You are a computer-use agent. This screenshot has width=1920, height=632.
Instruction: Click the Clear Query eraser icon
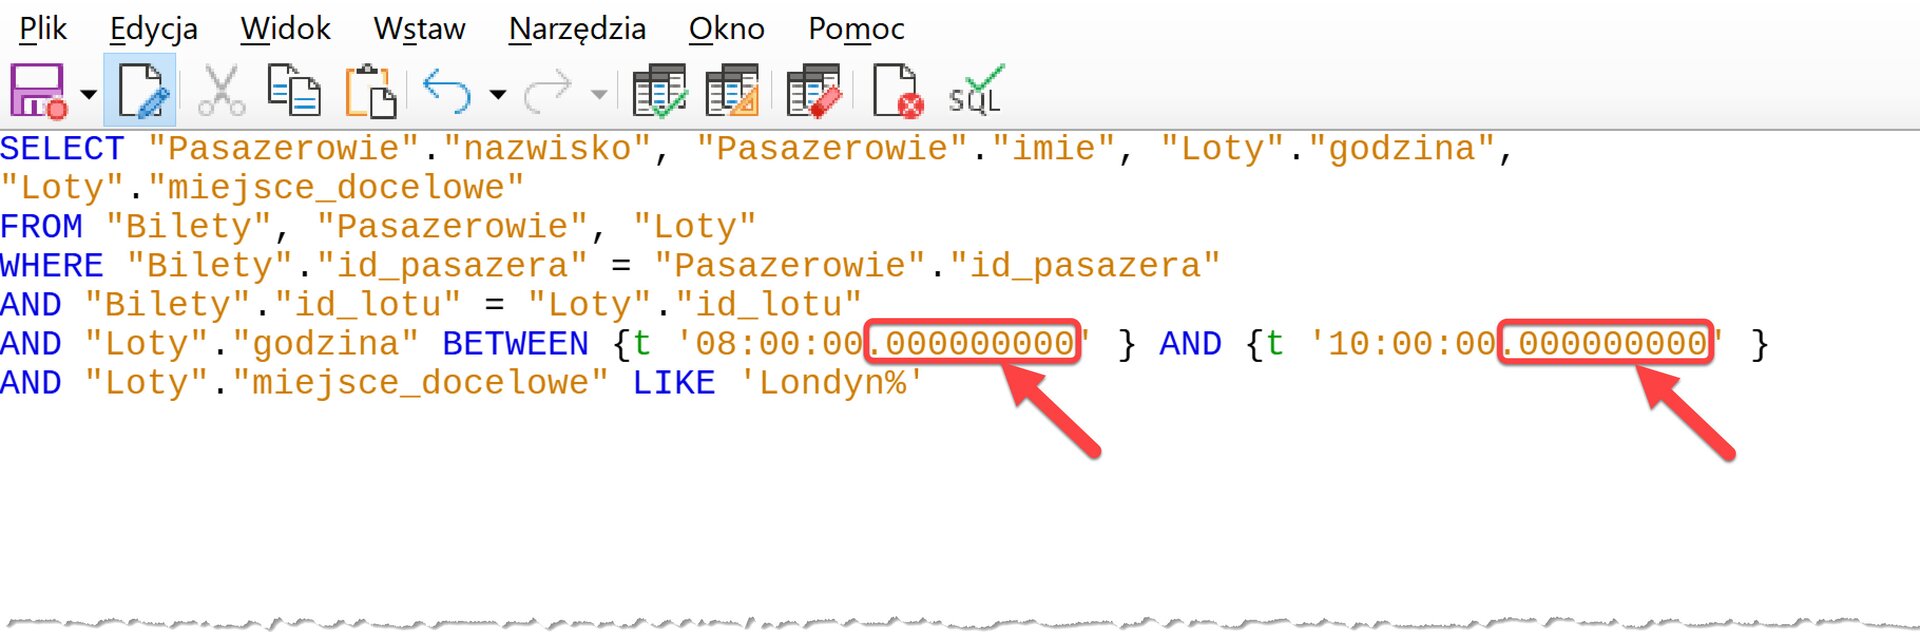pyautogui.click(x=813, y=91)
